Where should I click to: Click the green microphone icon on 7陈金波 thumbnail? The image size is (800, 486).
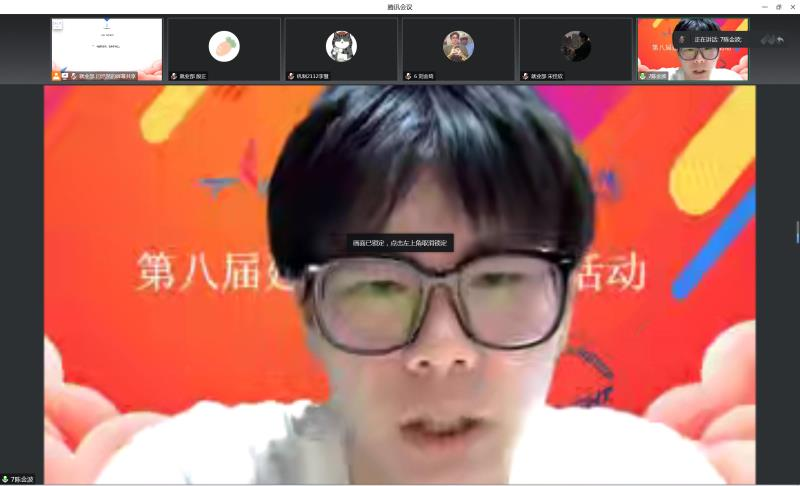(643, 76)
